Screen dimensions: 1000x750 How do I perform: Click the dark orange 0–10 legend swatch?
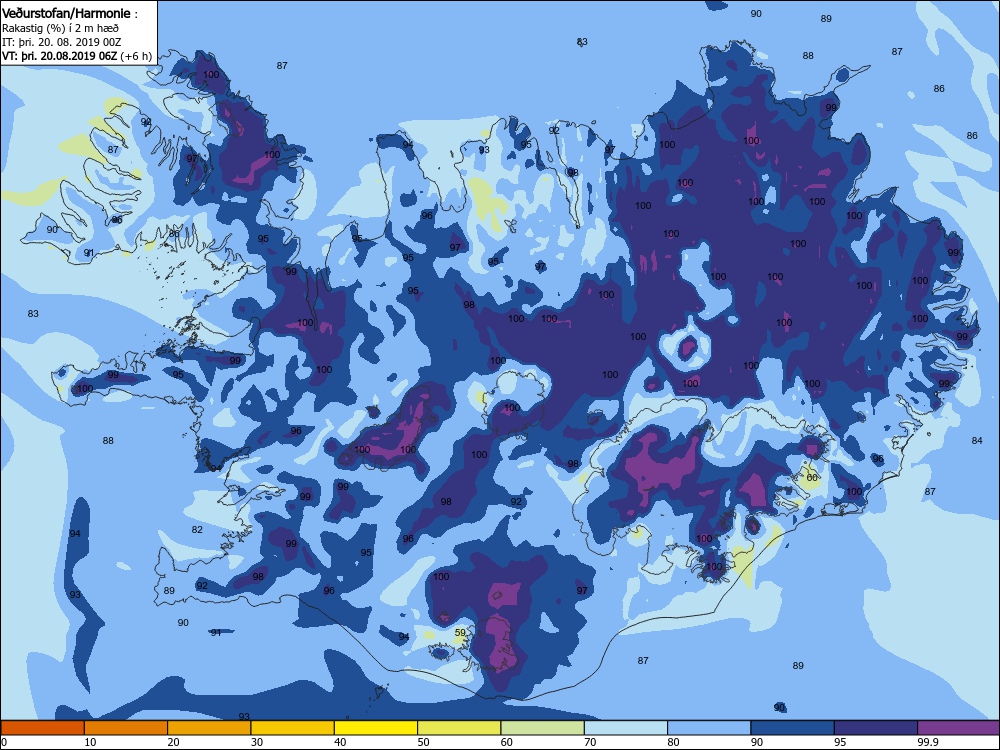pyautogui.click(x=43, y=728)
